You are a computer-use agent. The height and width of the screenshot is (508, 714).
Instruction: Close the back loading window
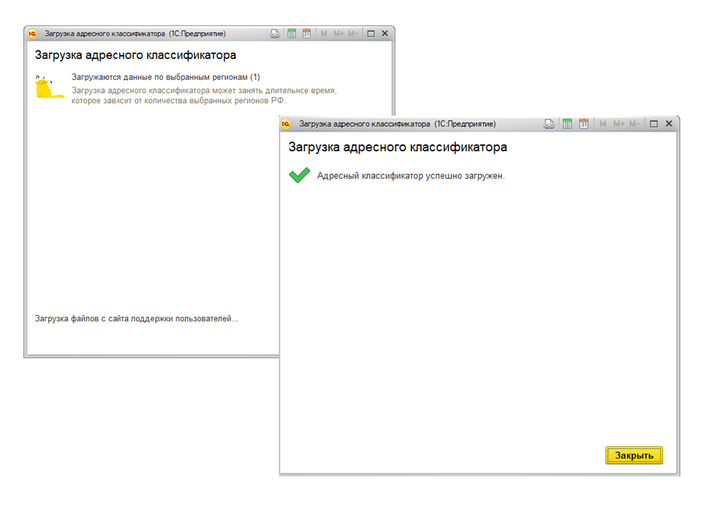tap(385, 34)
